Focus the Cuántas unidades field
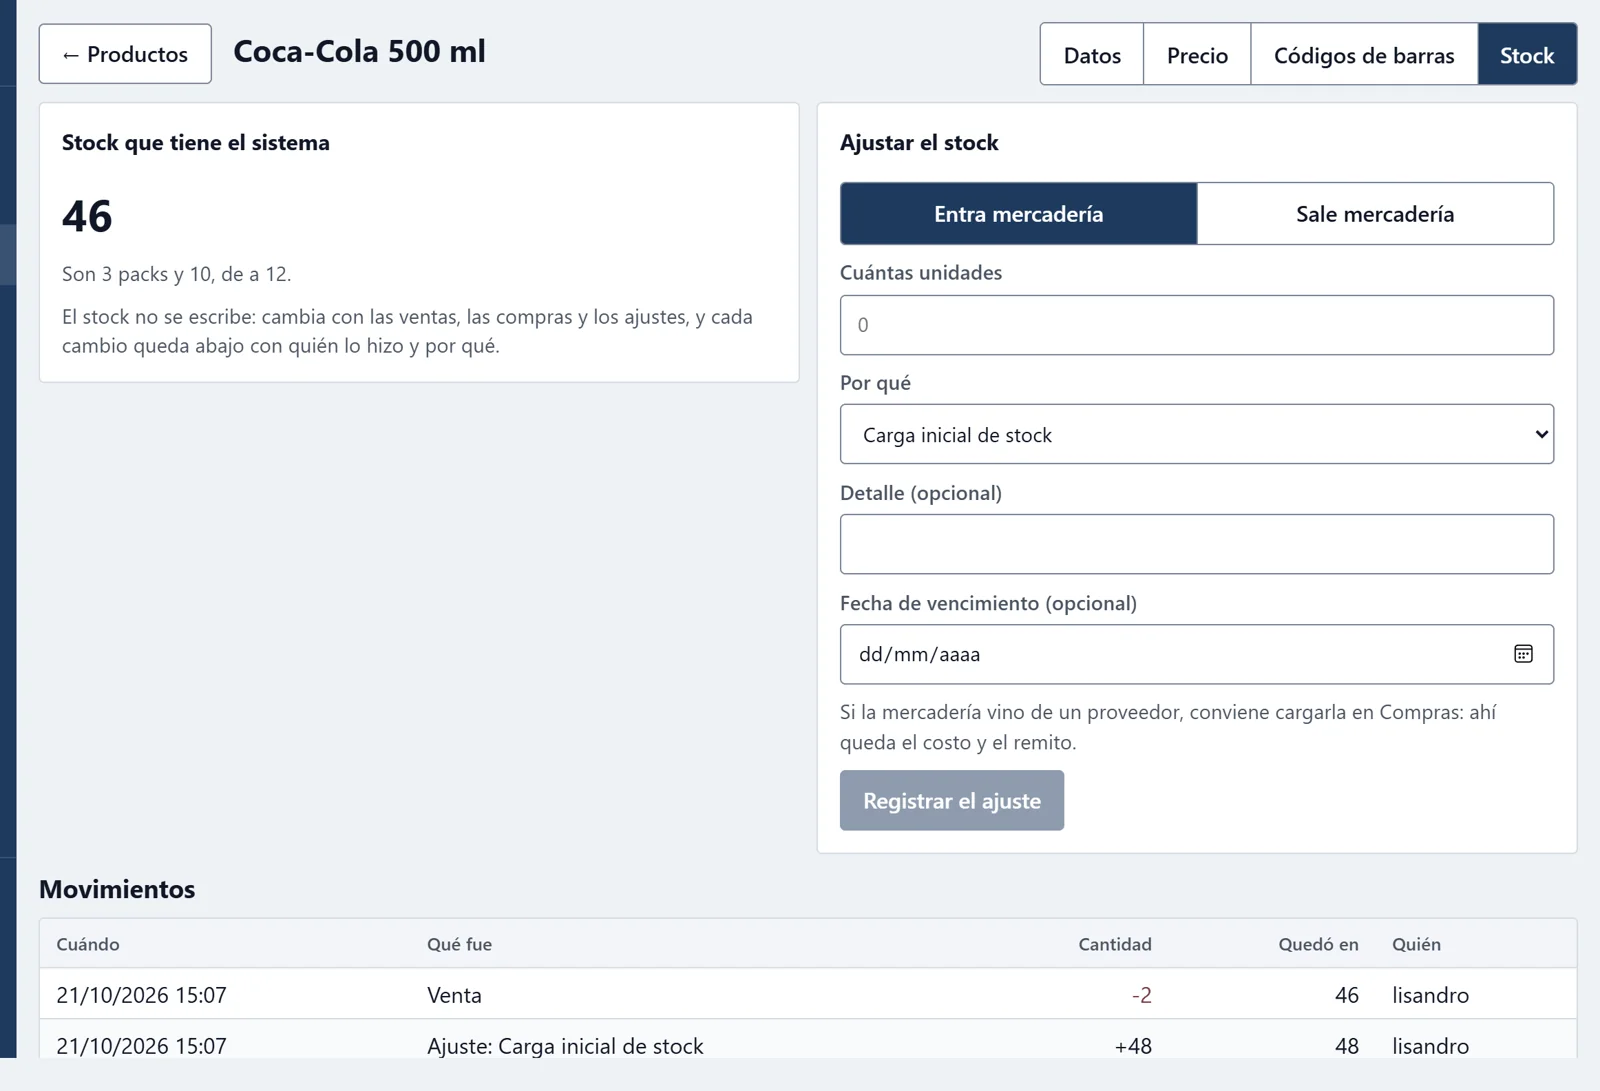The width and height of the screenshot is (1600, 1091). tap(1197, 325)
